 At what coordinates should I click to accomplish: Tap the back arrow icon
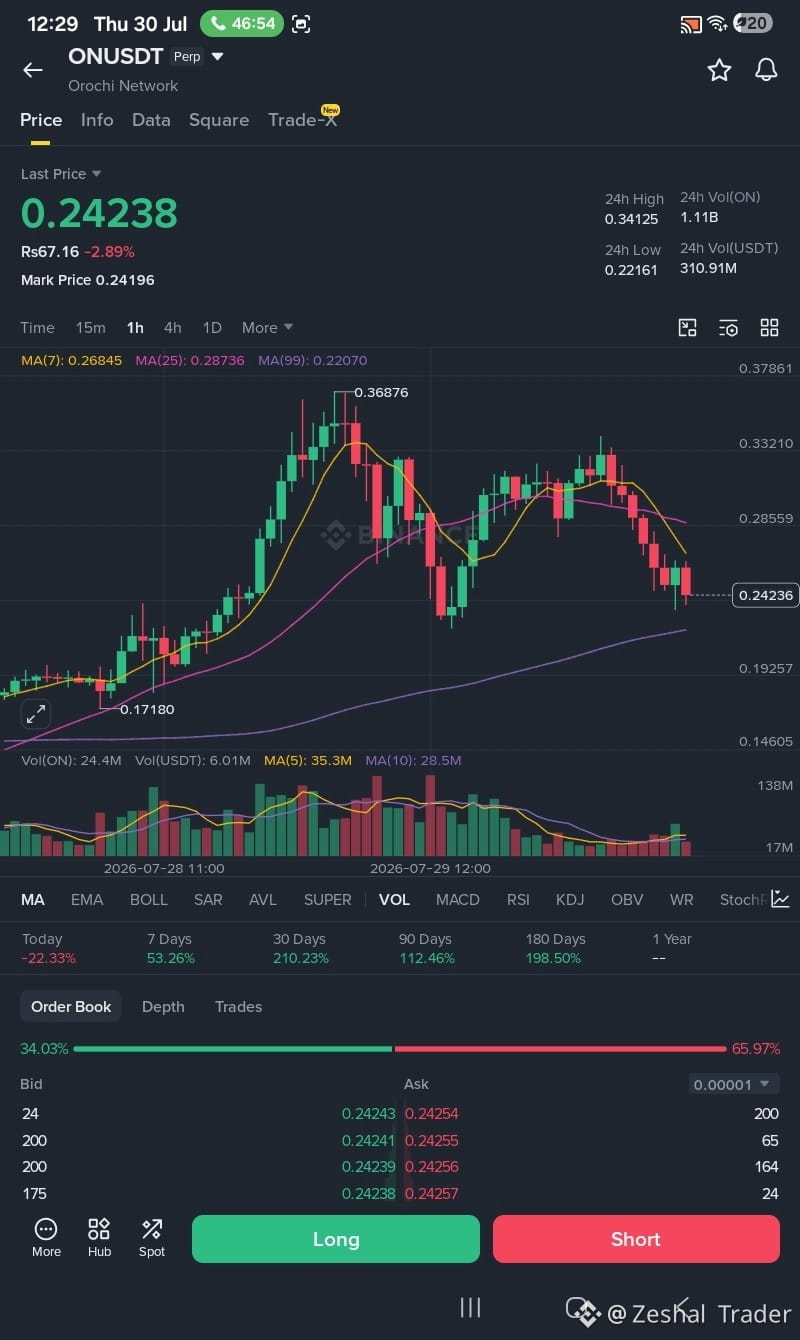pos(33,70)
